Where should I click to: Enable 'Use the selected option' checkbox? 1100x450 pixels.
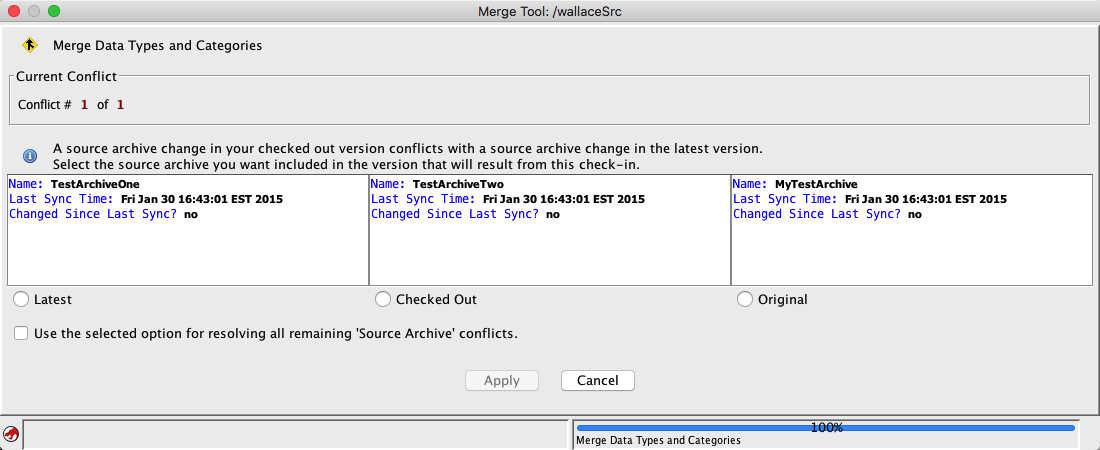21,333
